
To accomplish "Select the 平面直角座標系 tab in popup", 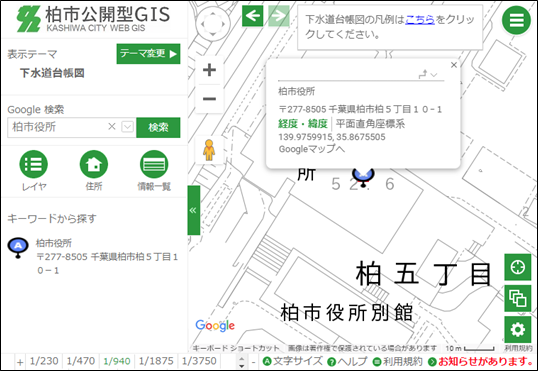I will click(370, 124).
